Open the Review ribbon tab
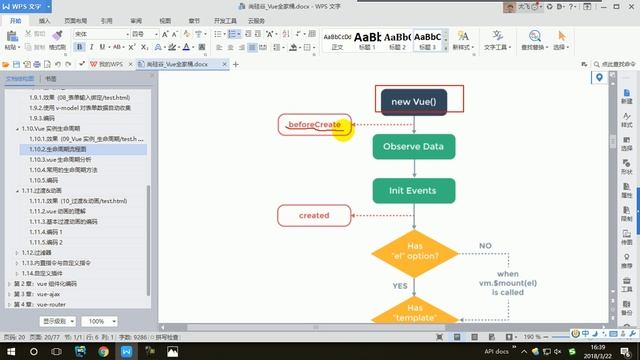 coord(136,20)
